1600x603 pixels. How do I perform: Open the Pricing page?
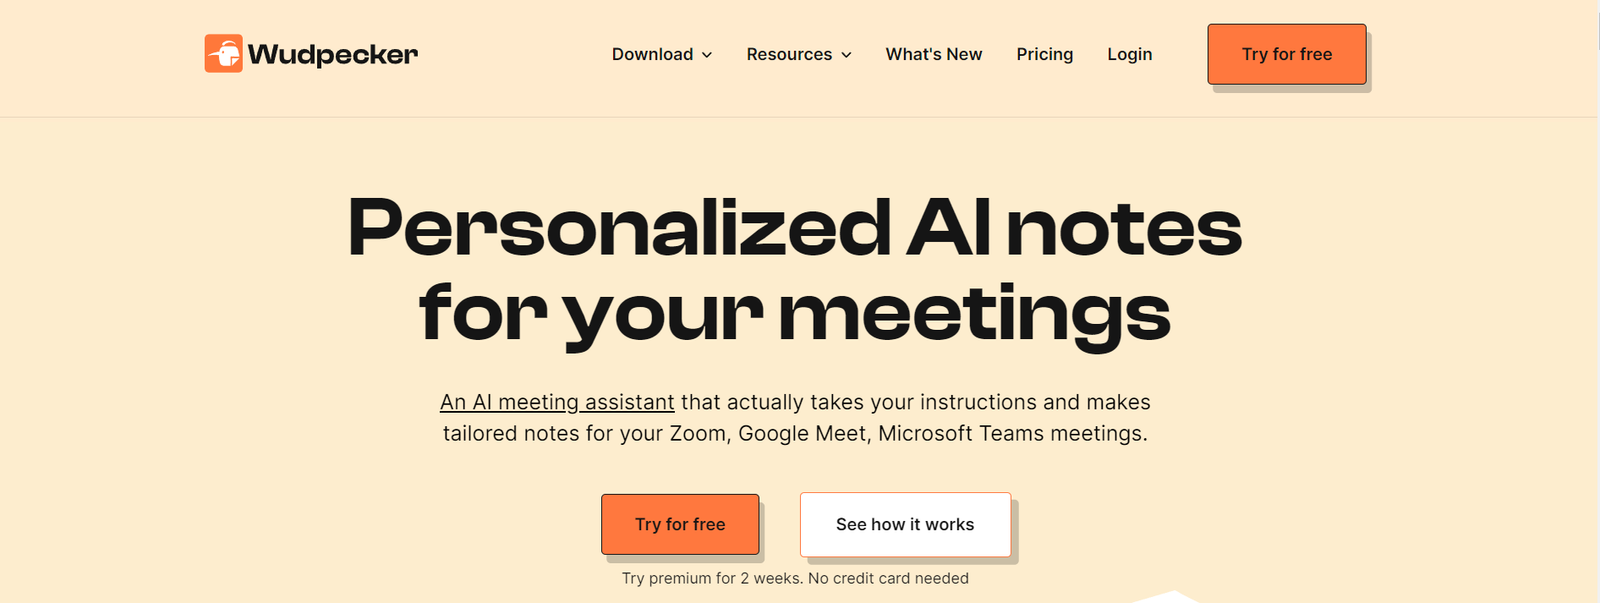click(x=1044, y=54)
